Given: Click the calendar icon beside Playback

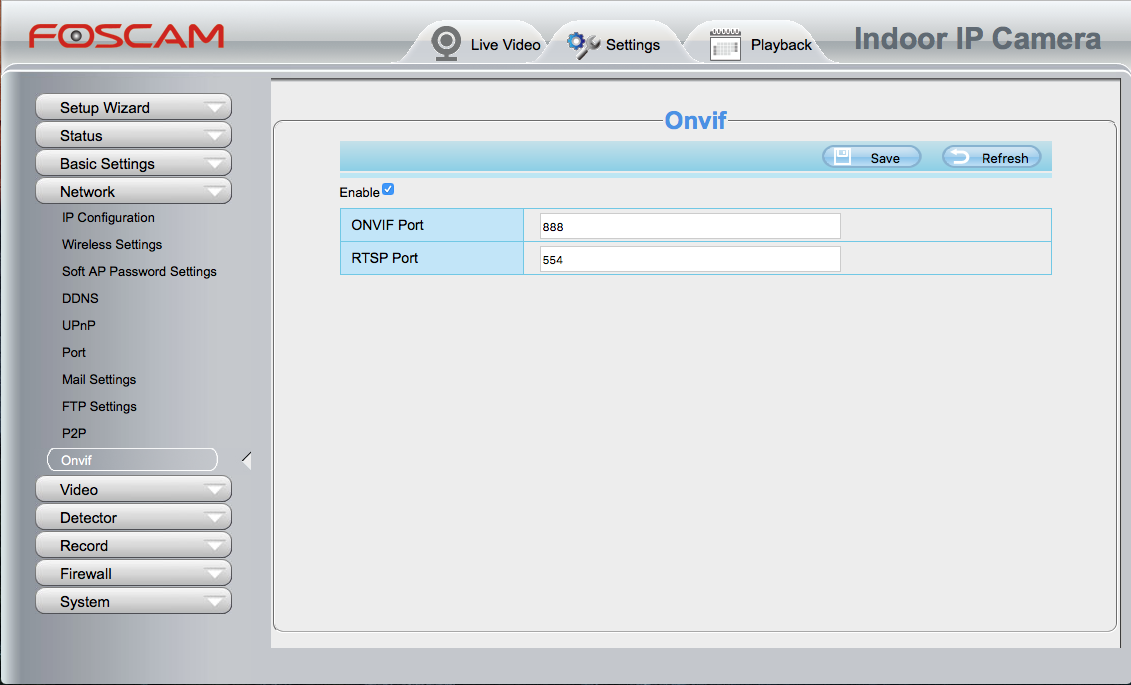Looking at the screenshot, I should 725,44.
